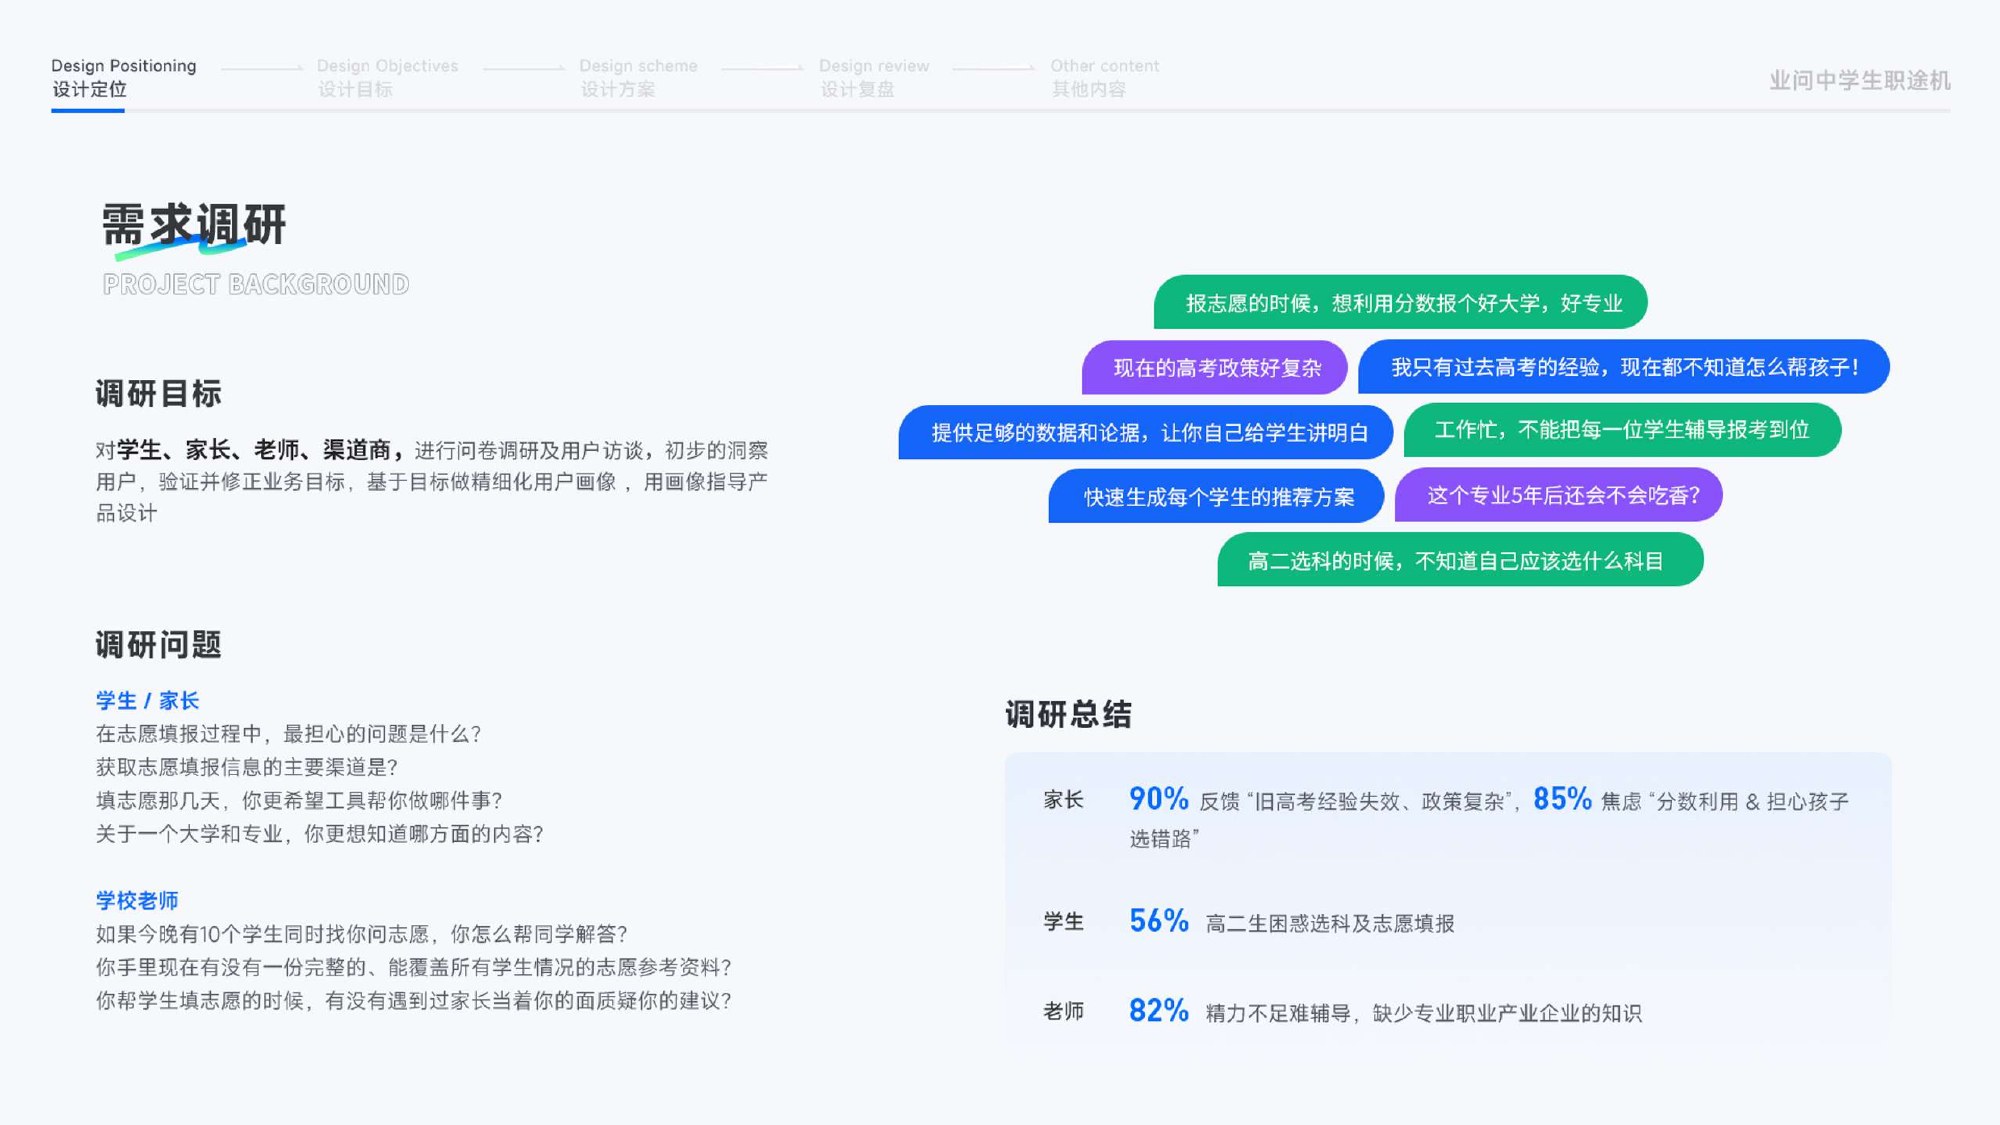Select the Design Positioning 设计定位 tab
Image resolution: width=2000 pixels, height=1125 pixels.
point(124,78)
